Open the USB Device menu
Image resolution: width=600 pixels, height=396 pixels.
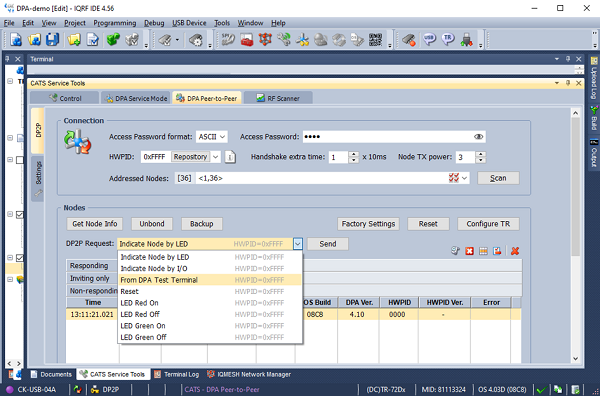click(189, 23)
